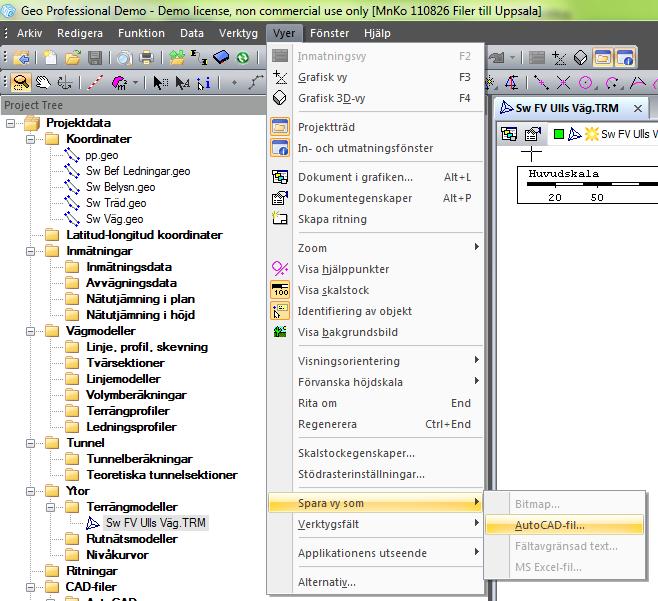Select pp.geo file in project tree
This screenshot has width=658, height=601.
tap(102, 155)
